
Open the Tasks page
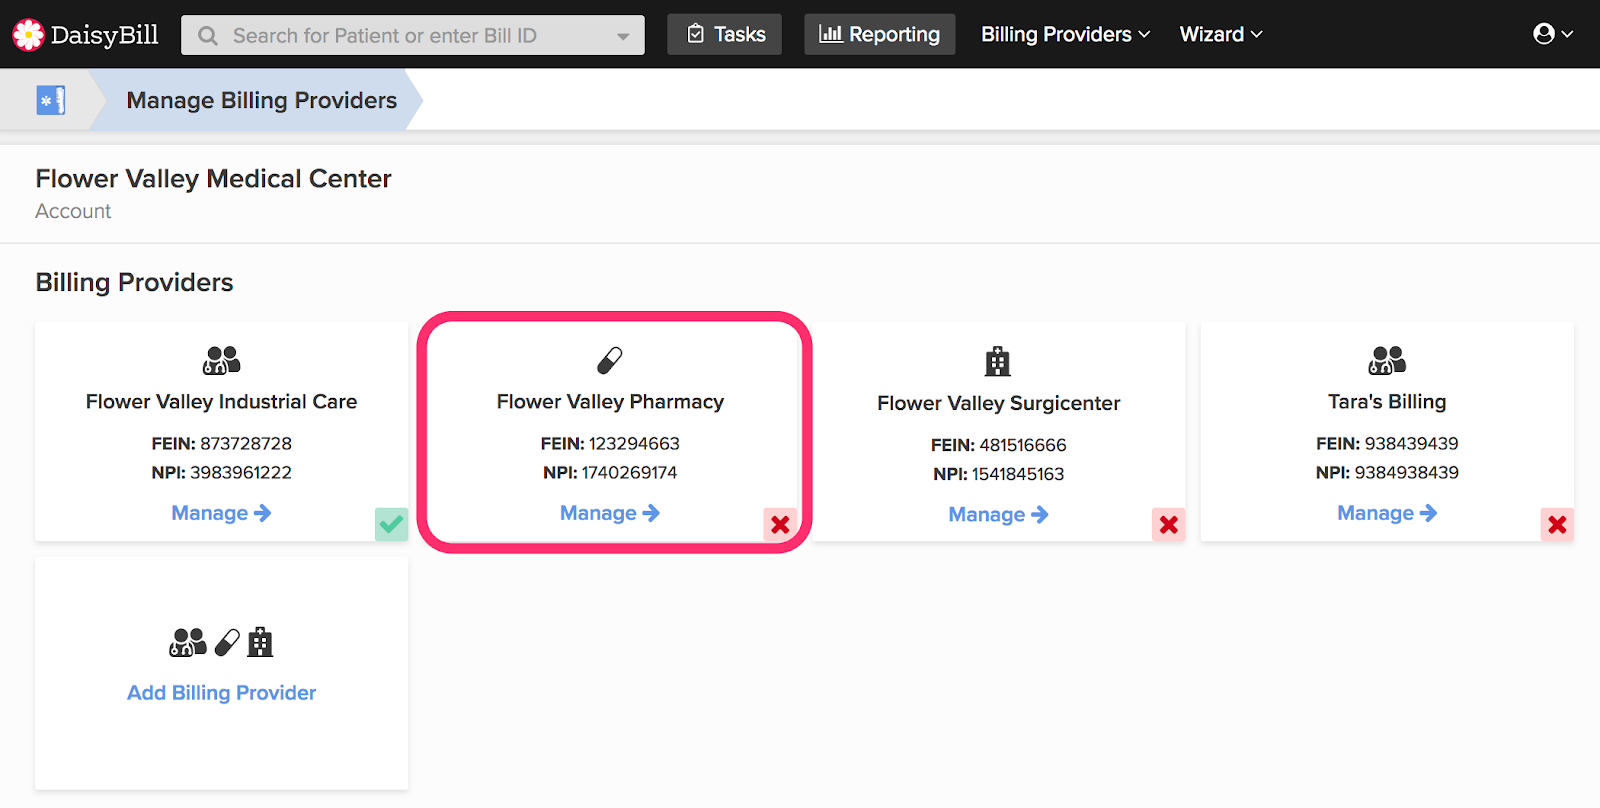coord(725,34)
